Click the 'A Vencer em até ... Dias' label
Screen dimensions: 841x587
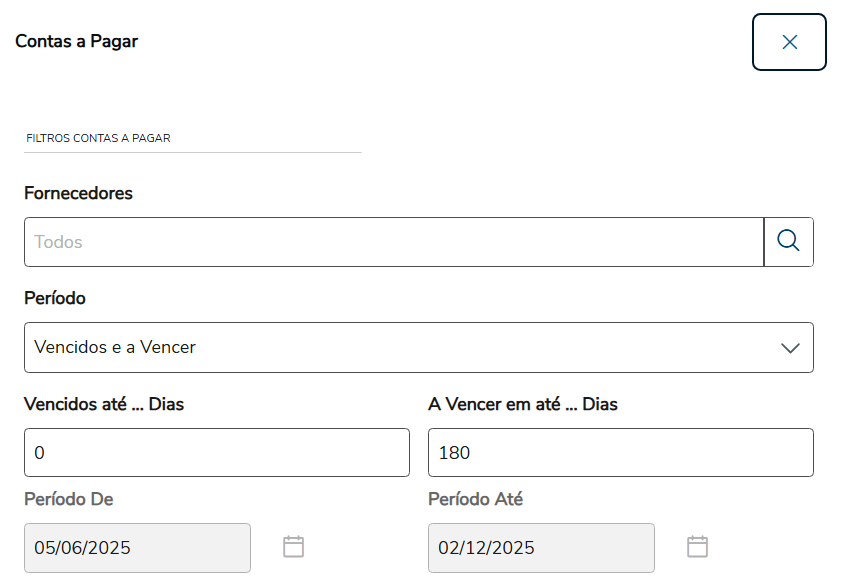(523, 404)
